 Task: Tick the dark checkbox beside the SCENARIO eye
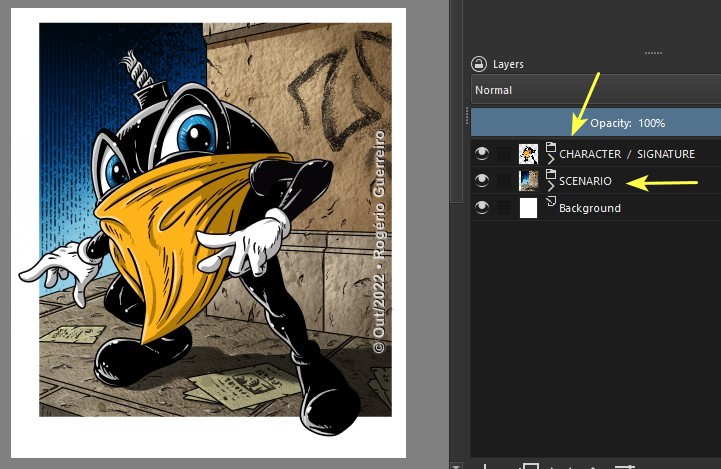coord(504,180)
